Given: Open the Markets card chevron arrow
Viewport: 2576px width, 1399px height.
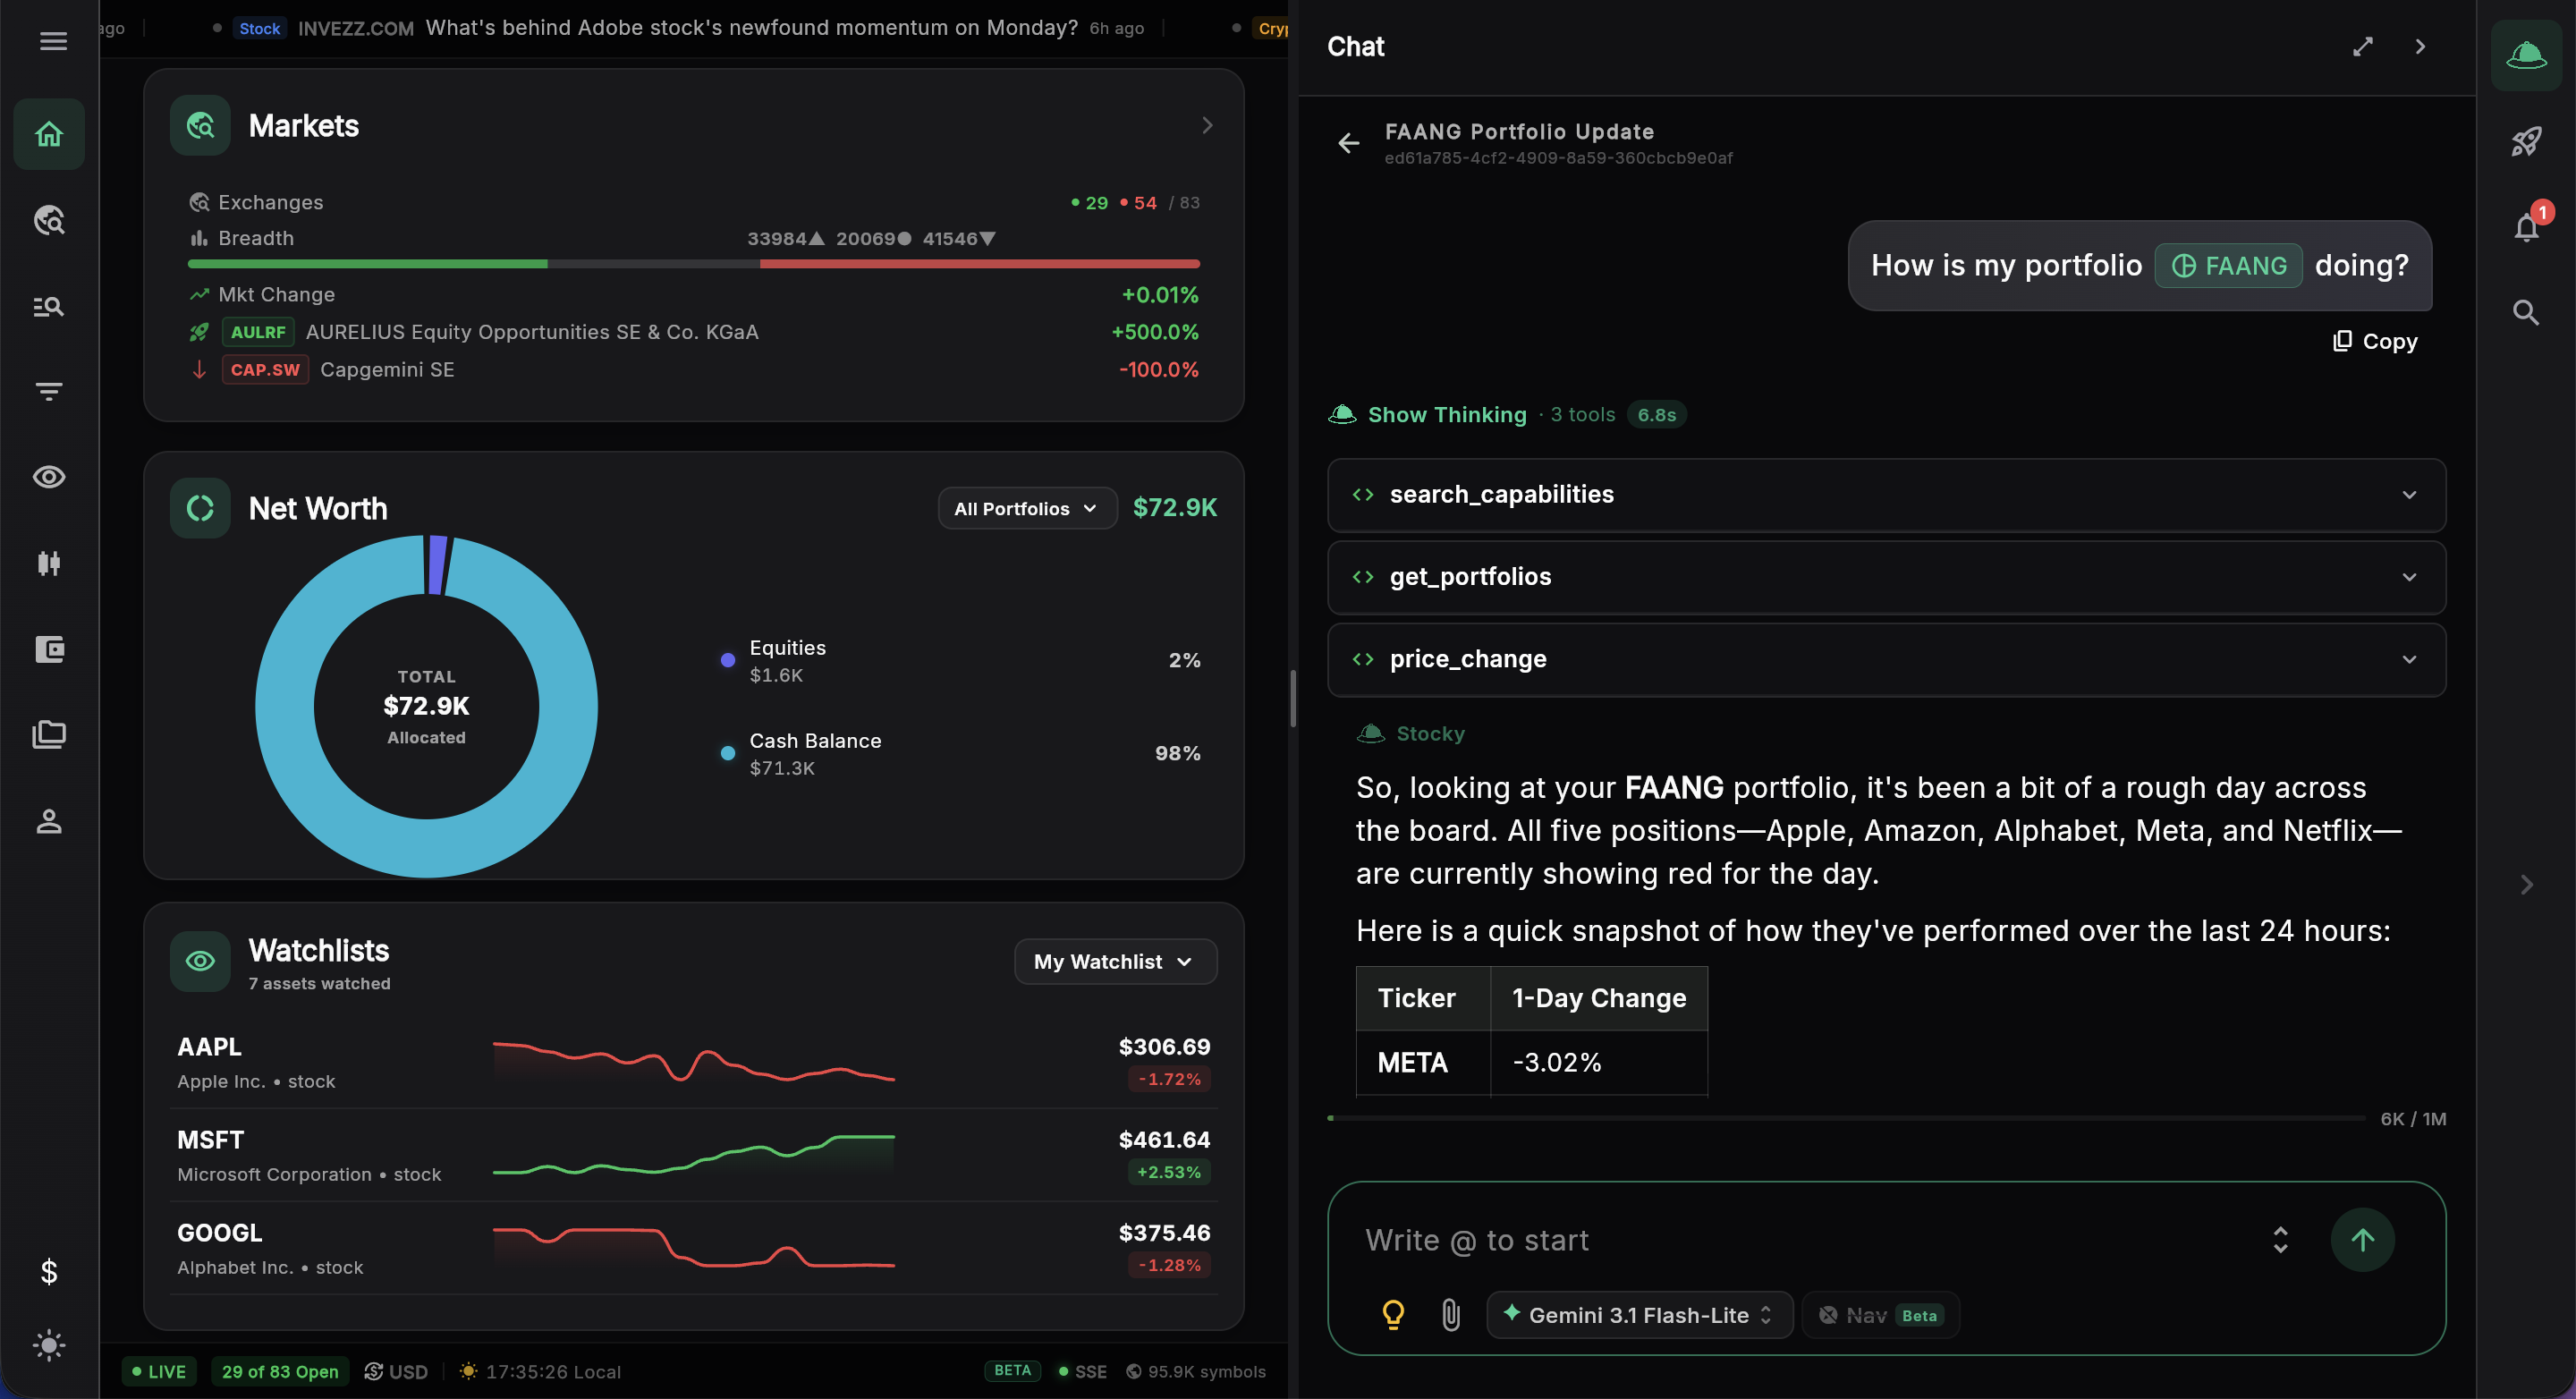Looking at the screenshot, I should tap(1207, 125).
